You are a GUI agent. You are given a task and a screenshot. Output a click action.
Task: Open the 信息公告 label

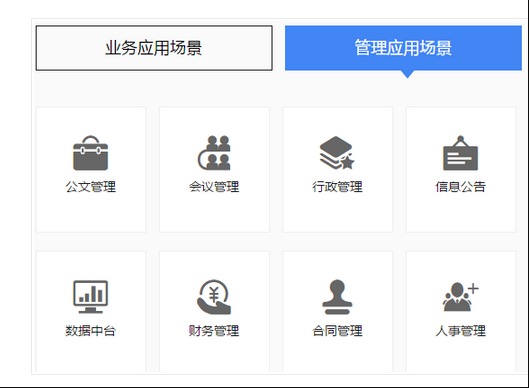click(x=461, y=187)
